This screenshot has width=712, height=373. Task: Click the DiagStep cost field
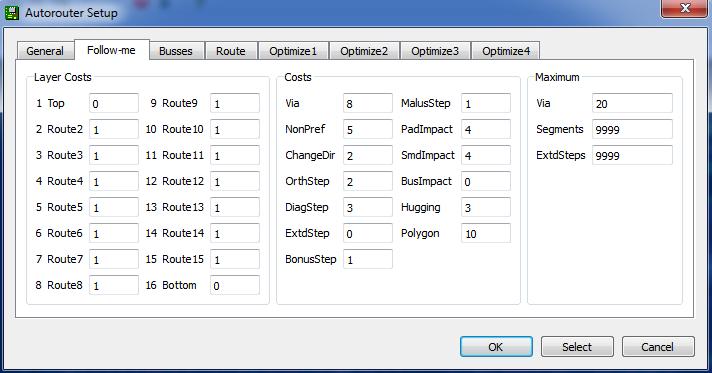(368, 207)
